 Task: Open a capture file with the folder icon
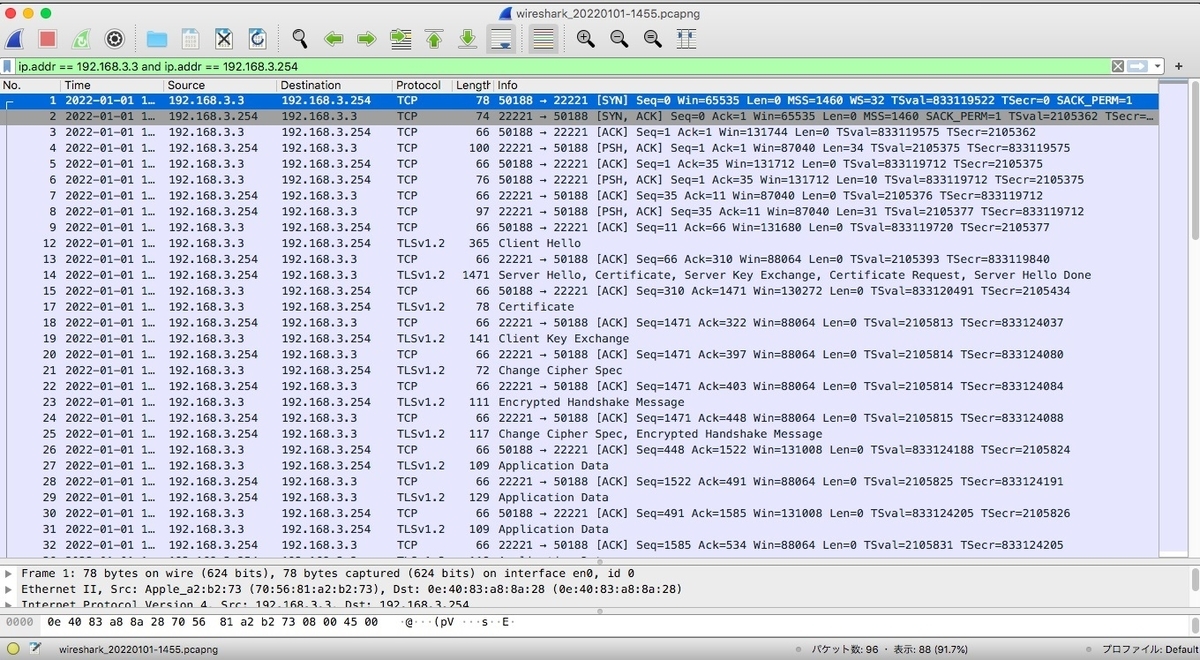pos(156,38)
